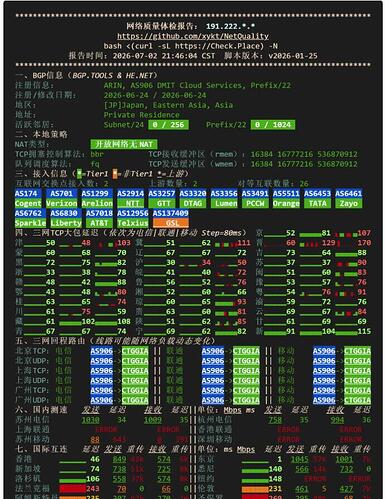The image size is (385, 499).
Task: Click the AS5511 badge
Action: click(286, 194)
